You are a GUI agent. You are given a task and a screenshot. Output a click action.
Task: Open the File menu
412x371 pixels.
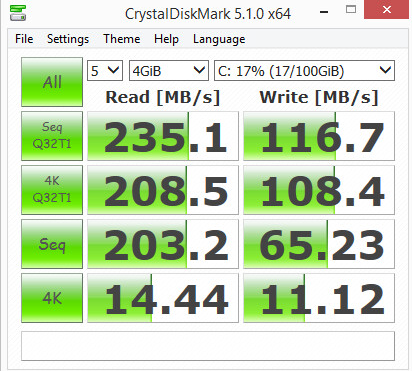coord(24,39)
